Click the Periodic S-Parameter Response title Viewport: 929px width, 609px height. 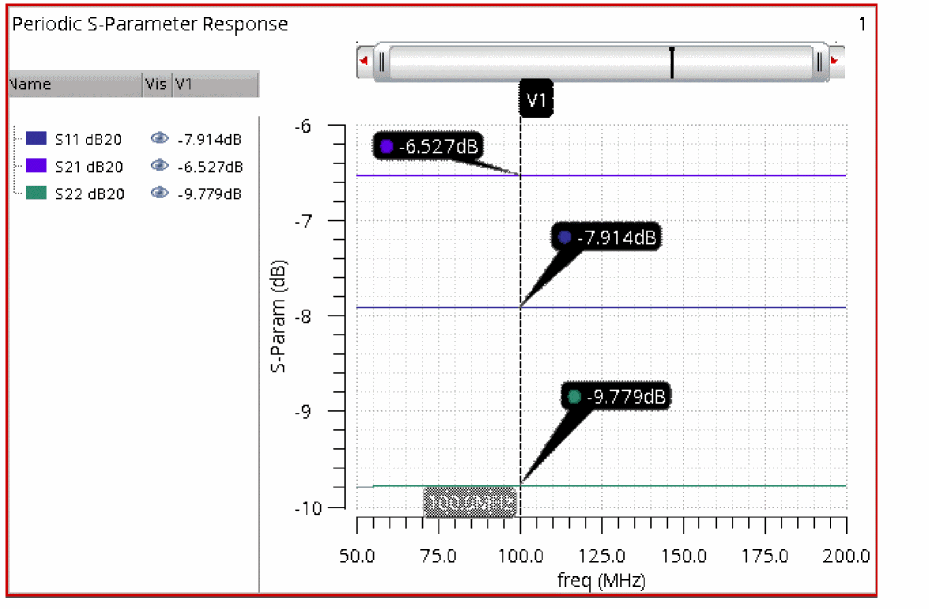150,24
